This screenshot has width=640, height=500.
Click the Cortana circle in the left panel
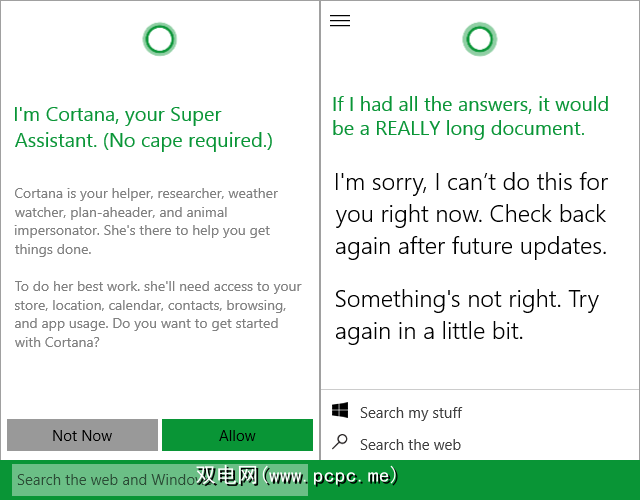159,40
